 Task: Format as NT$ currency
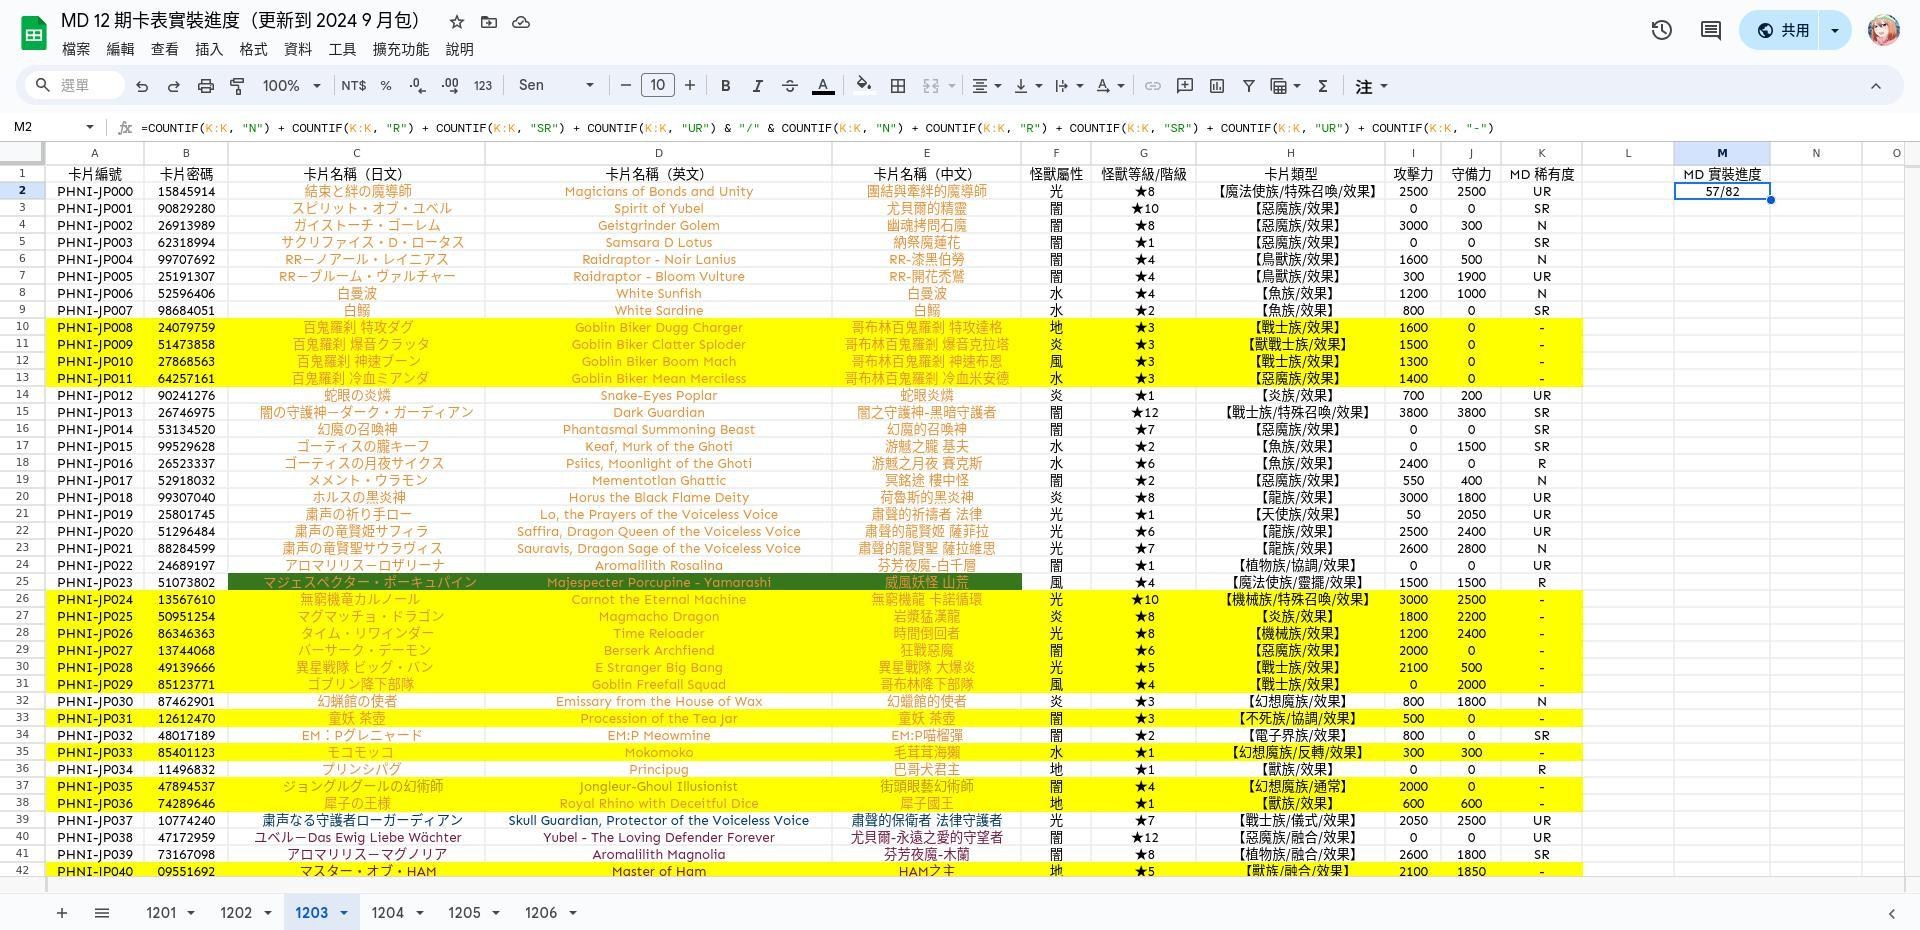click(353, 86)
